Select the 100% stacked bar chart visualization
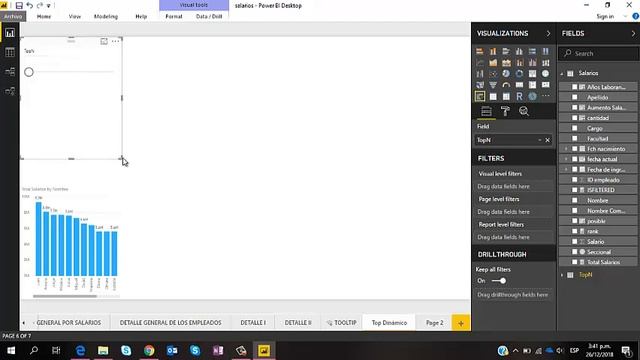The image size is (640, 360). (532, 51)
